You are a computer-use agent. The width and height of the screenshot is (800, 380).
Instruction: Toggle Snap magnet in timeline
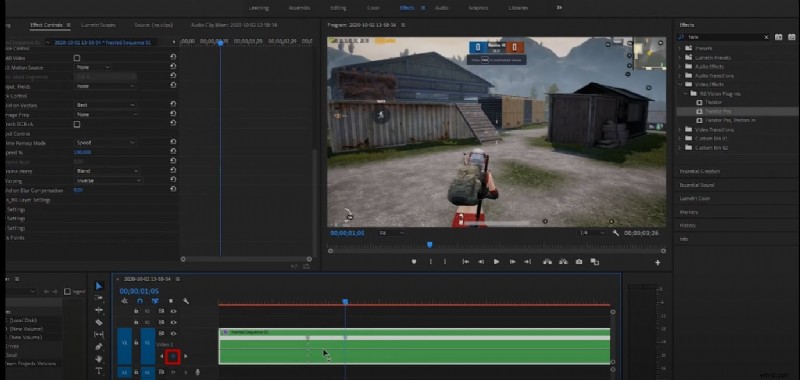pyautogui.click(x=140, y=301)
